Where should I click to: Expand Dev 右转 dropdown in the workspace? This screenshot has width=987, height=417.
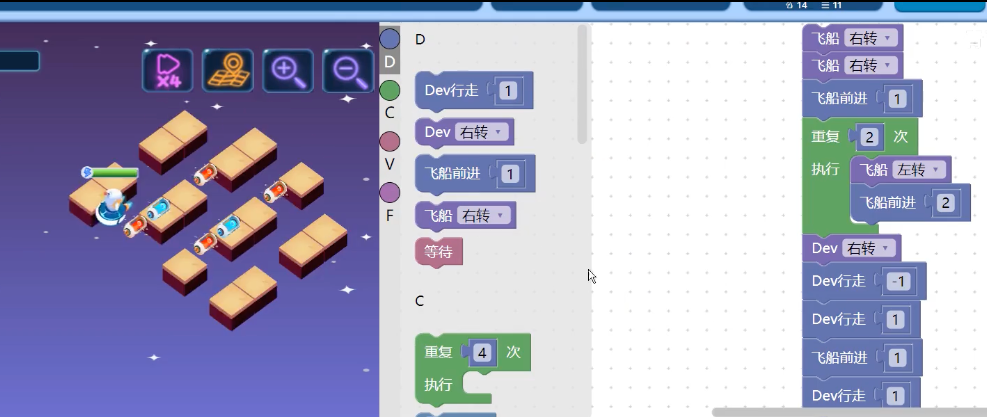coord(871,248)
